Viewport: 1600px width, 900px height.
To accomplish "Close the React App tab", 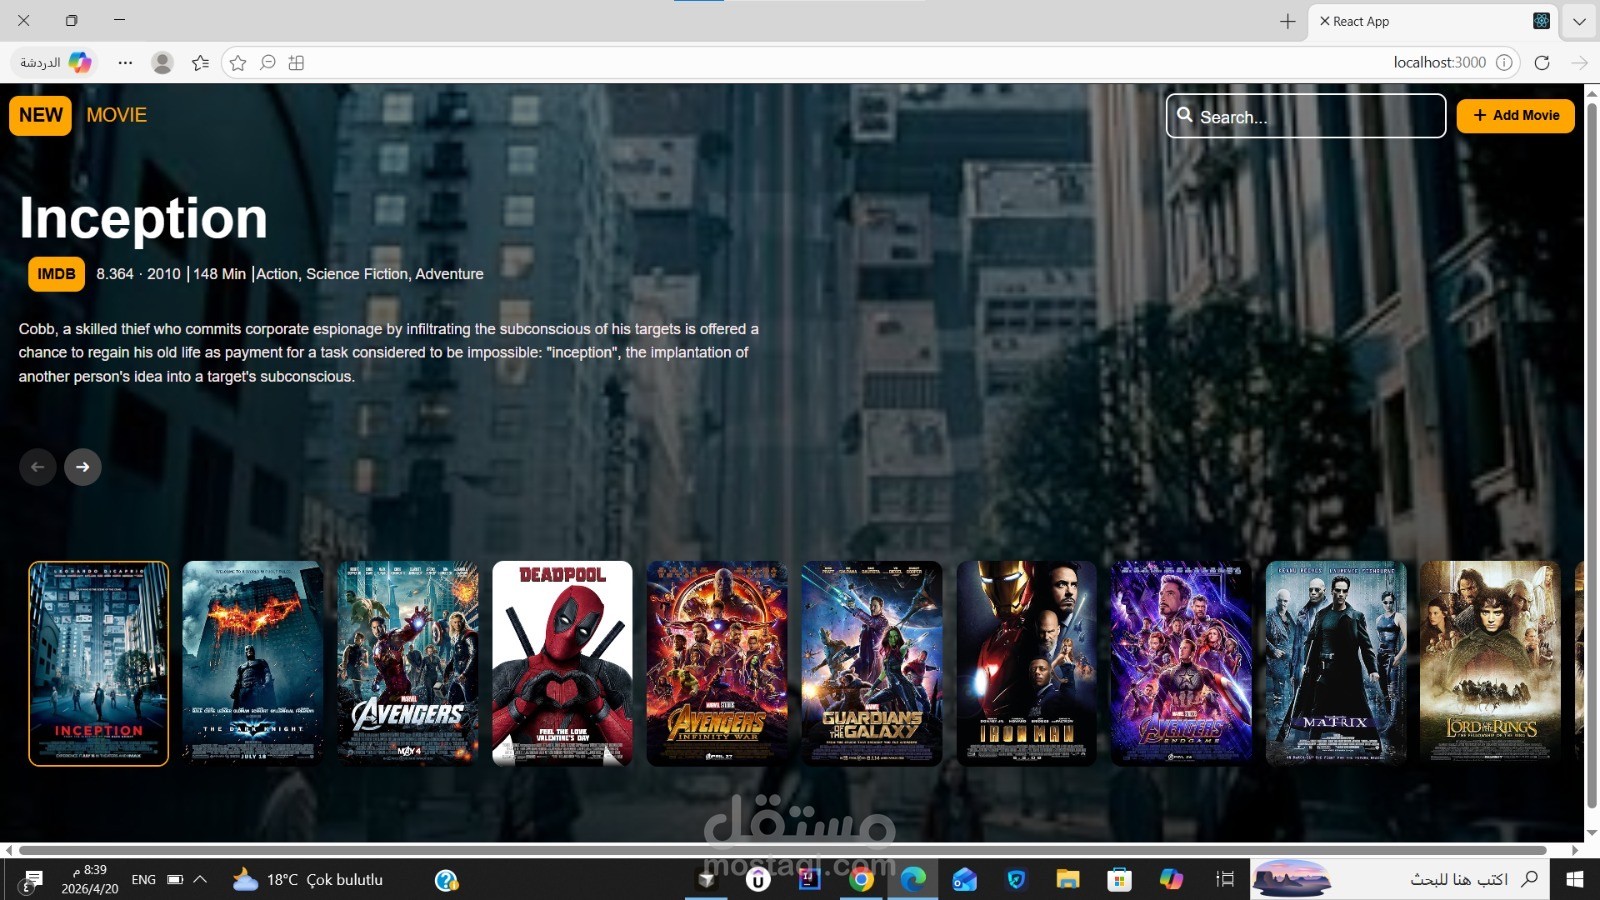I will (x=1324, y=21).
